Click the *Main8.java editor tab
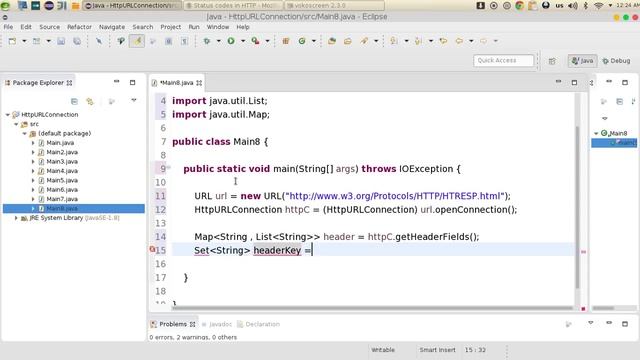 [x=176, y=83]
